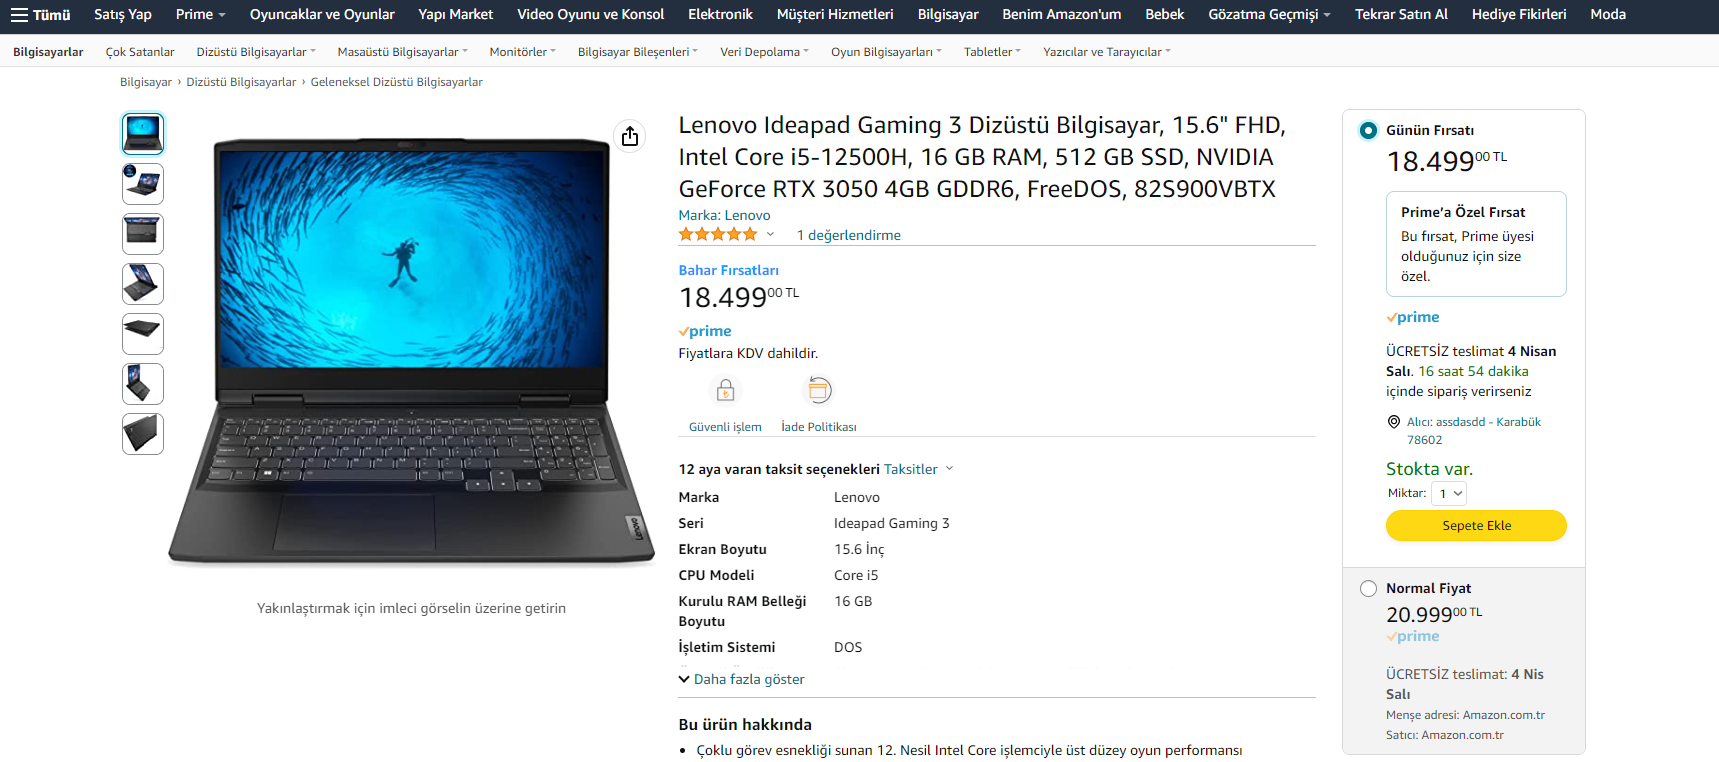Screen dimensions: 1719x762
Task: Expand the Taksitler installment options
Action: 918,469
